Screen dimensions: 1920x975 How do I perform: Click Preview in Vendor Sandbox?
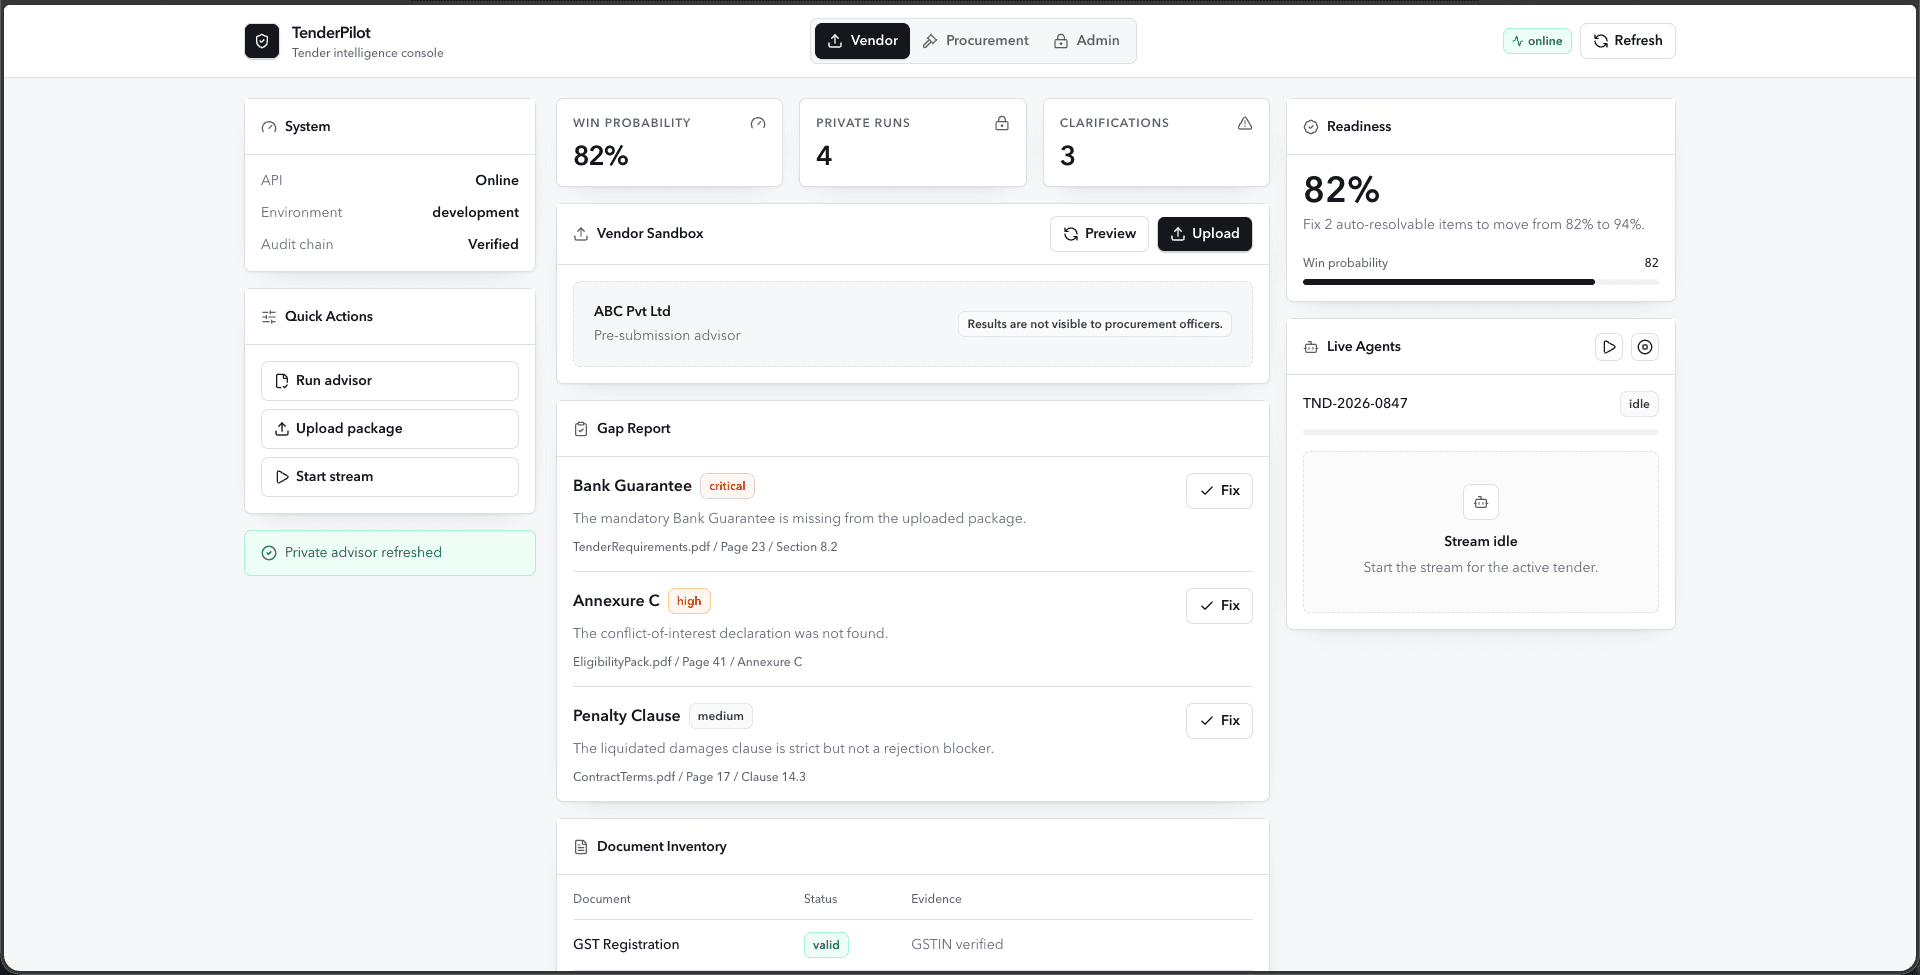[x=1099, y=234]
